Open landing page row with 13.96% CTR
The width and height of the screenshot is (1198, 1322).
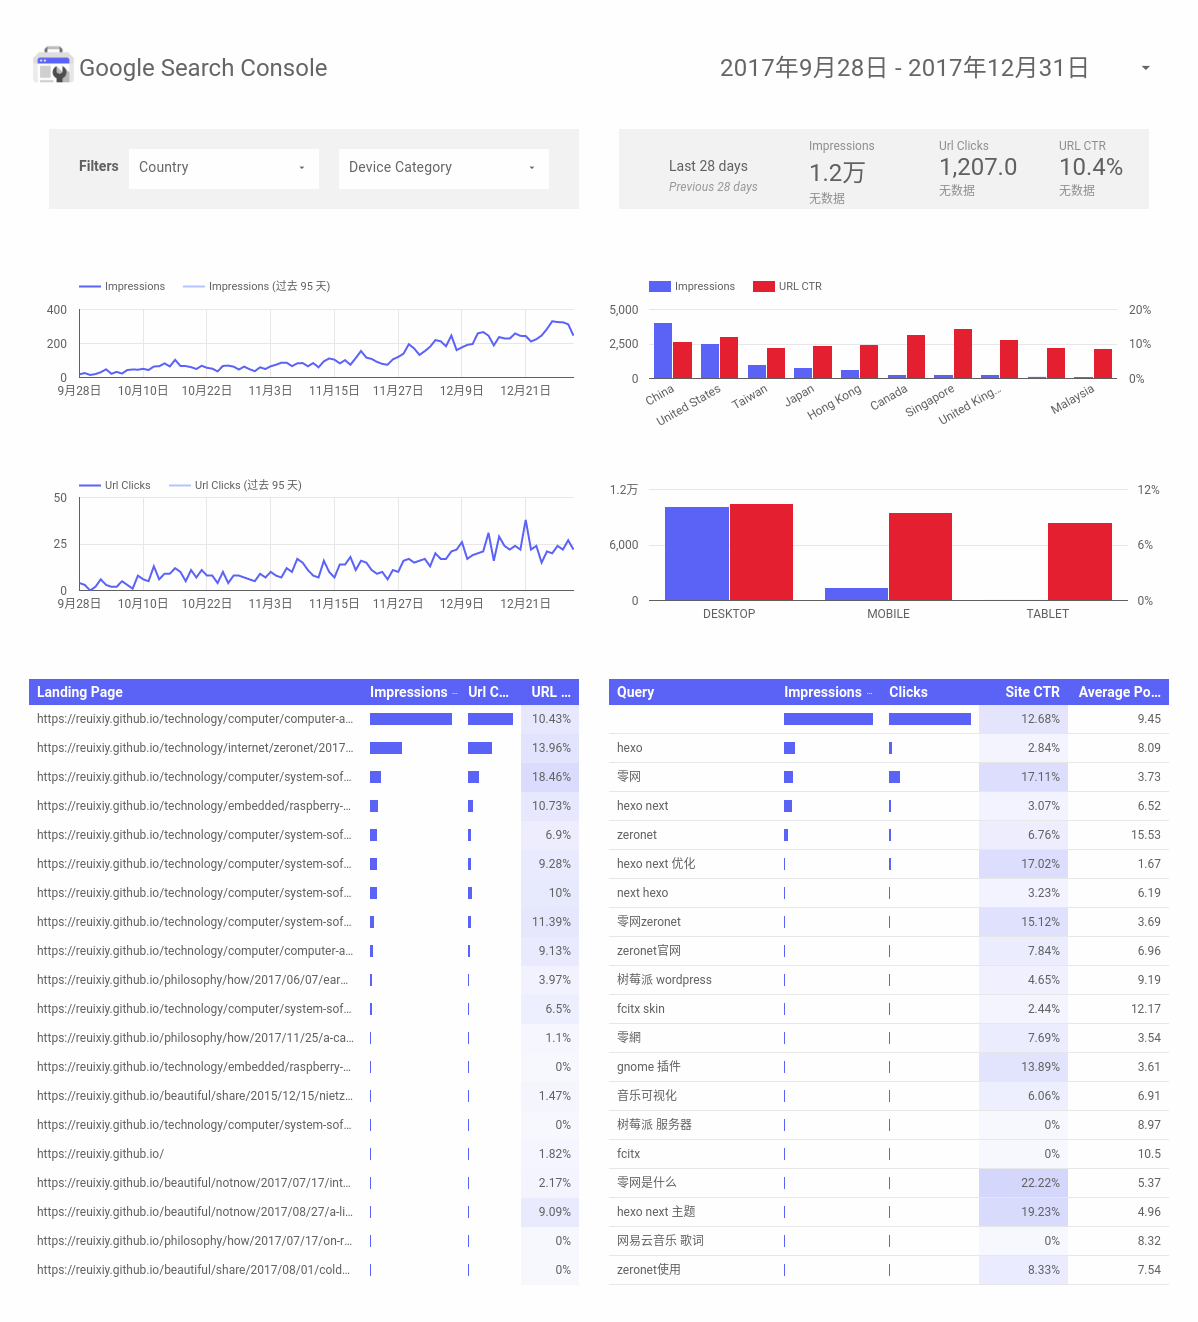(304, 748)
